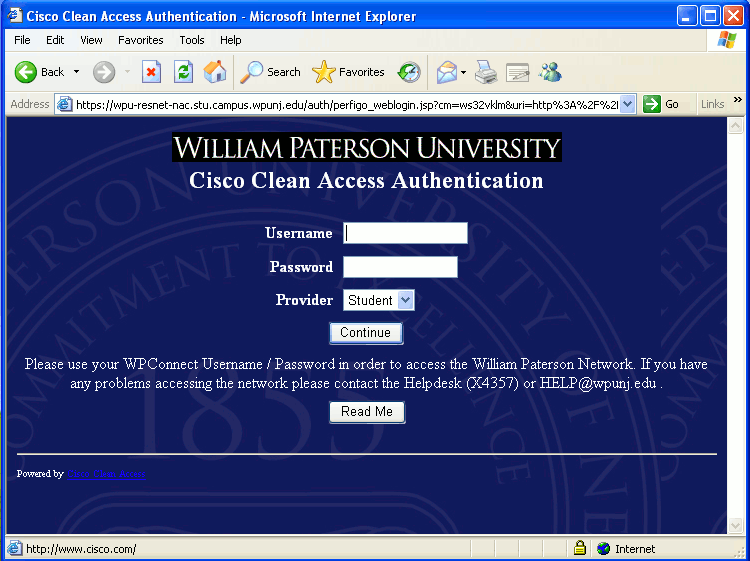Viewport: 750px width, 561px height.
Task: Click the IE icon in the title bar
Action: [15, 15]
